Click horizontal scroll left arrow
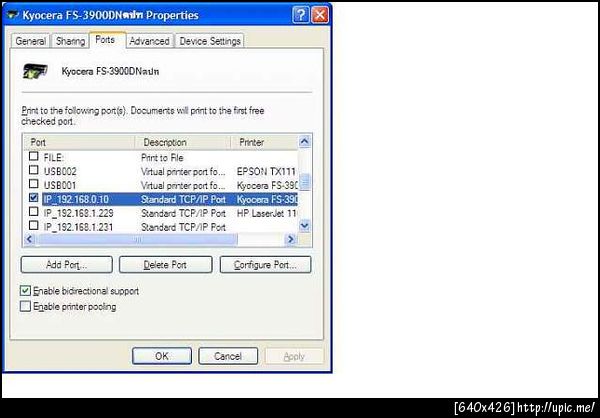This screenshot has height=418, width=600. [x=29, y=240]
